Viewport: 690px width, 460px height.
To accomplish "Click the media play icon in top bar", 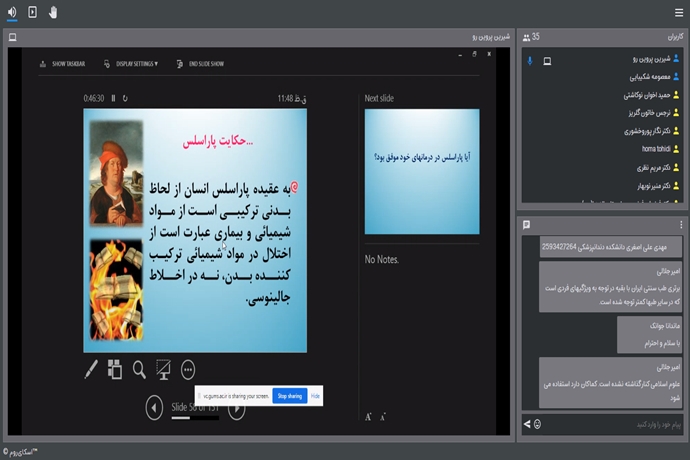I will (x=32, y=12).
